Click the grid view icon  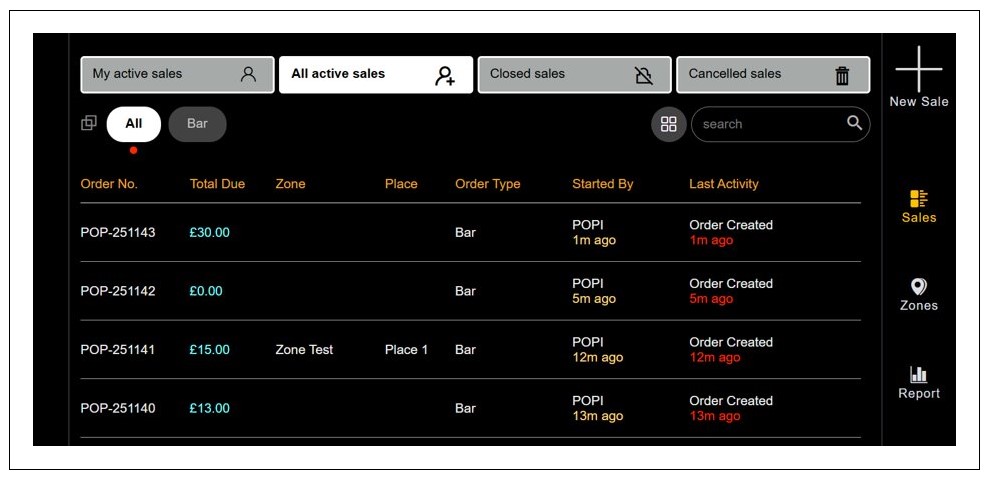coord(669,124)
